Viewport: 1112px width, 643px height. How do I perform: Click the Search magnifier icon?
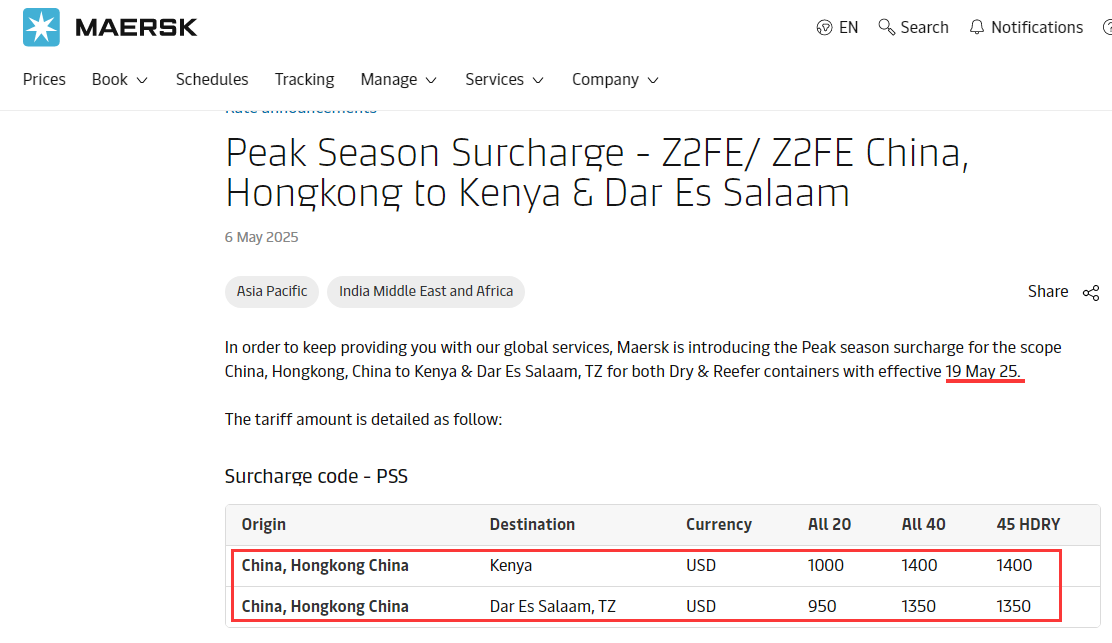pos(886,27)
